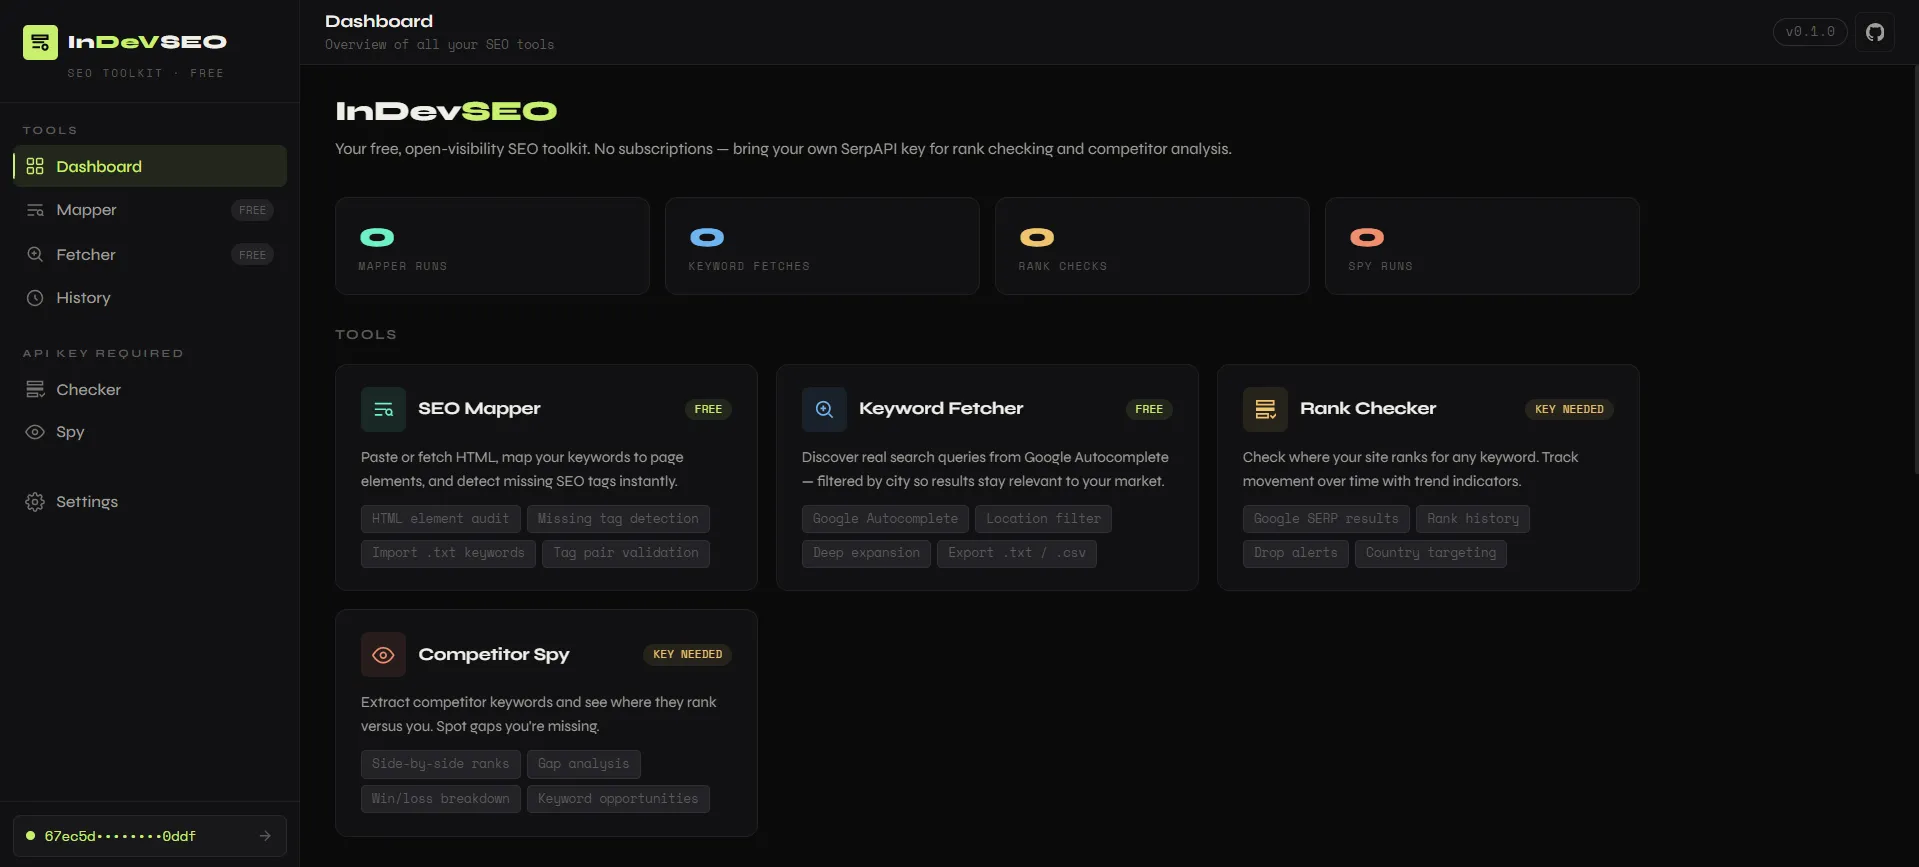Screen dimensions: 1919x867
Task: Click the Rank Checker card icon
Action: pos(1265,409)
